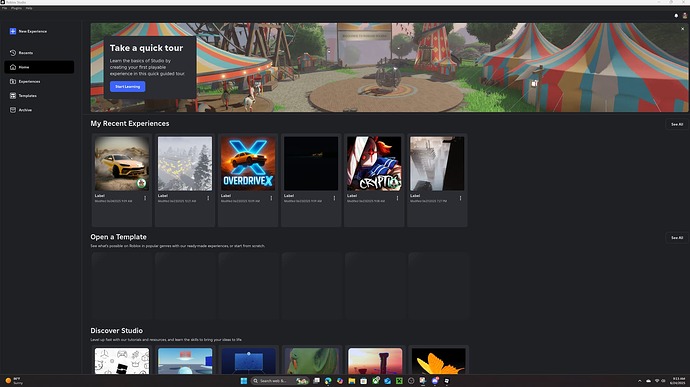Screen dimensions: 690x387
Task: Click the Start Learning button
Action: (x=128, y=86)
